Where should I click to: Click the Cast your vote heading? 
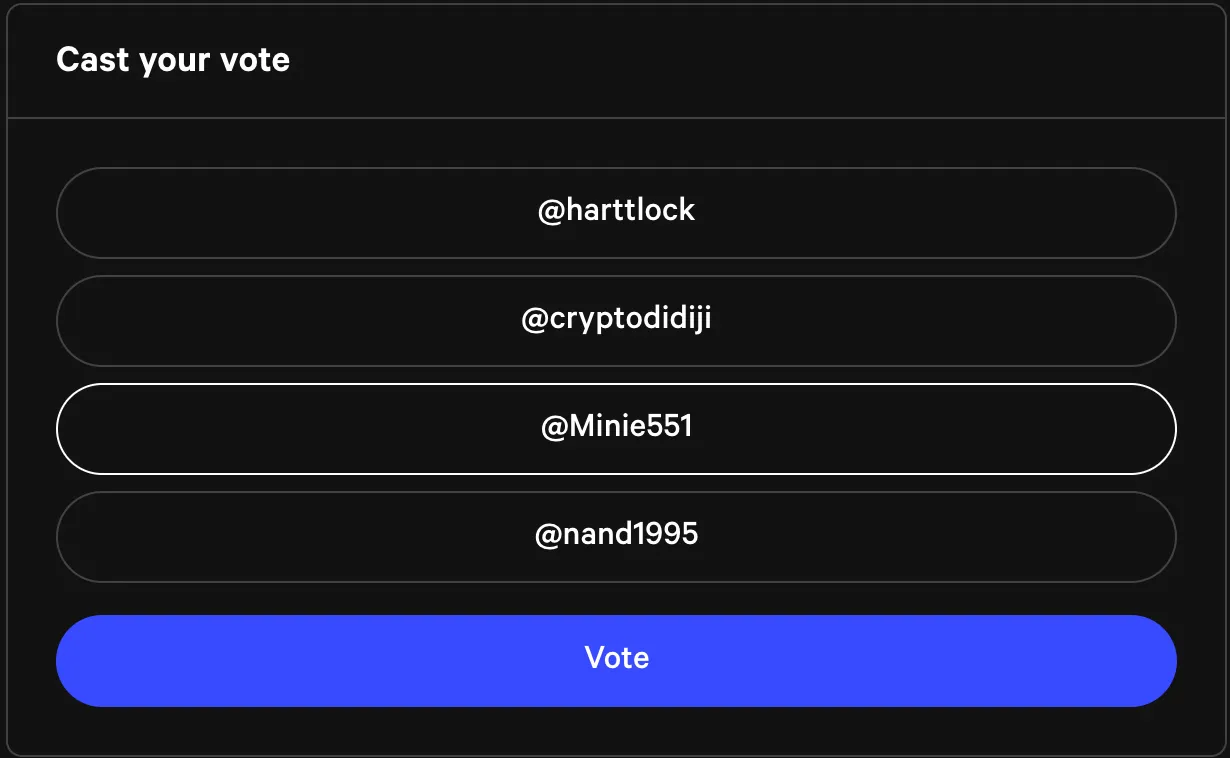(172, 60)
